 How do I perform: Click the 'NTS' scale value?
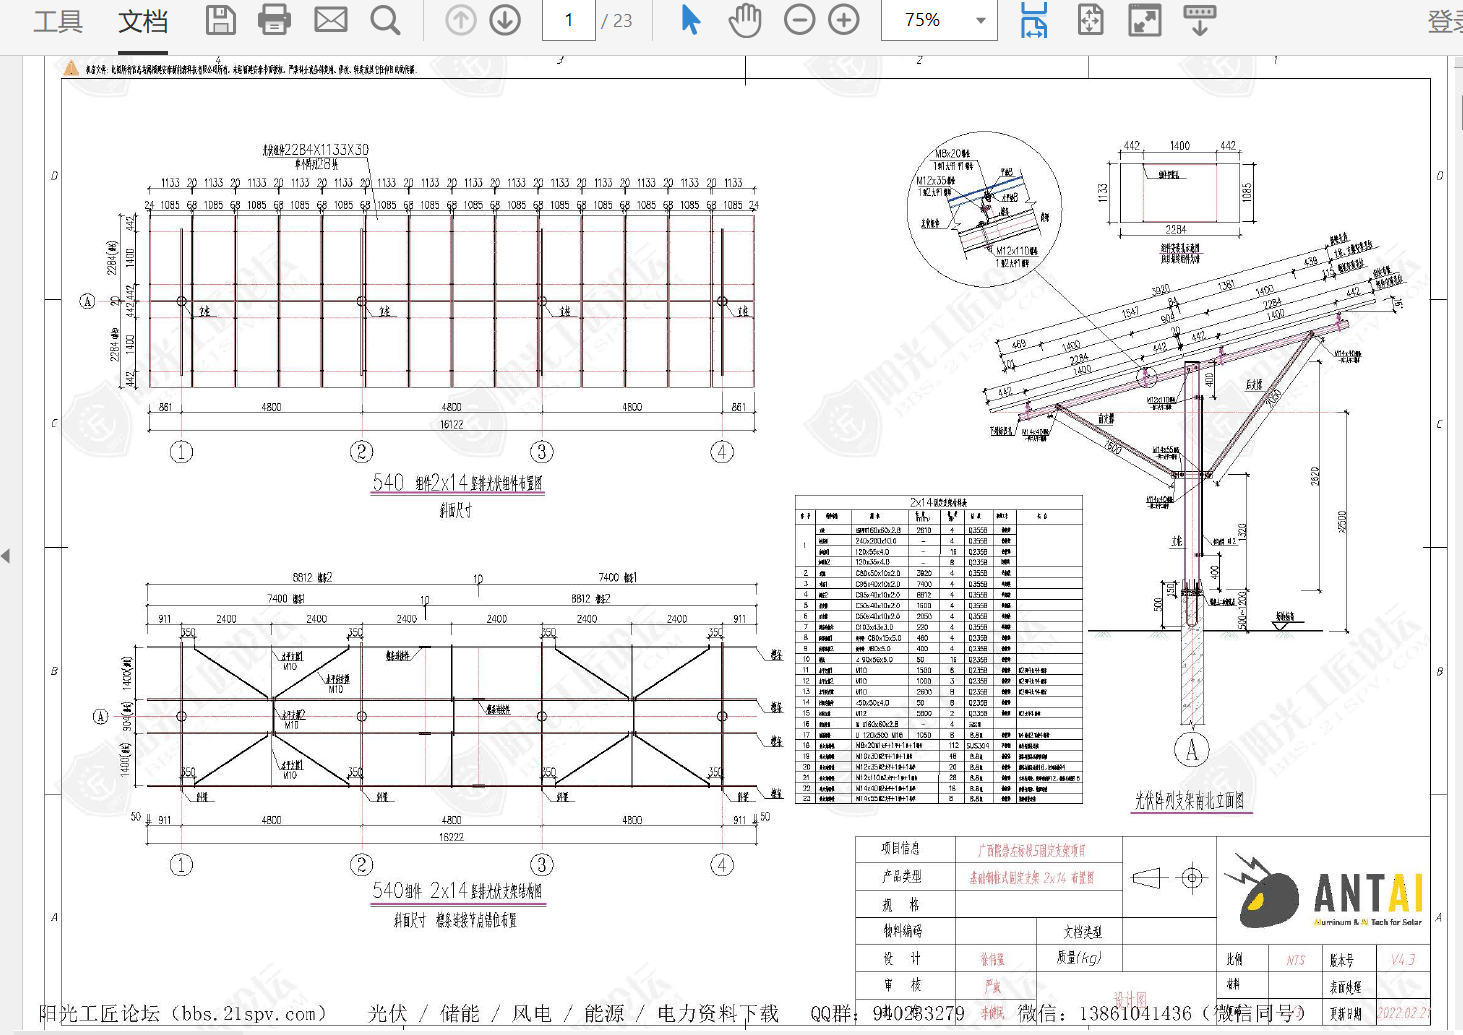click(x=1295, y=960)
